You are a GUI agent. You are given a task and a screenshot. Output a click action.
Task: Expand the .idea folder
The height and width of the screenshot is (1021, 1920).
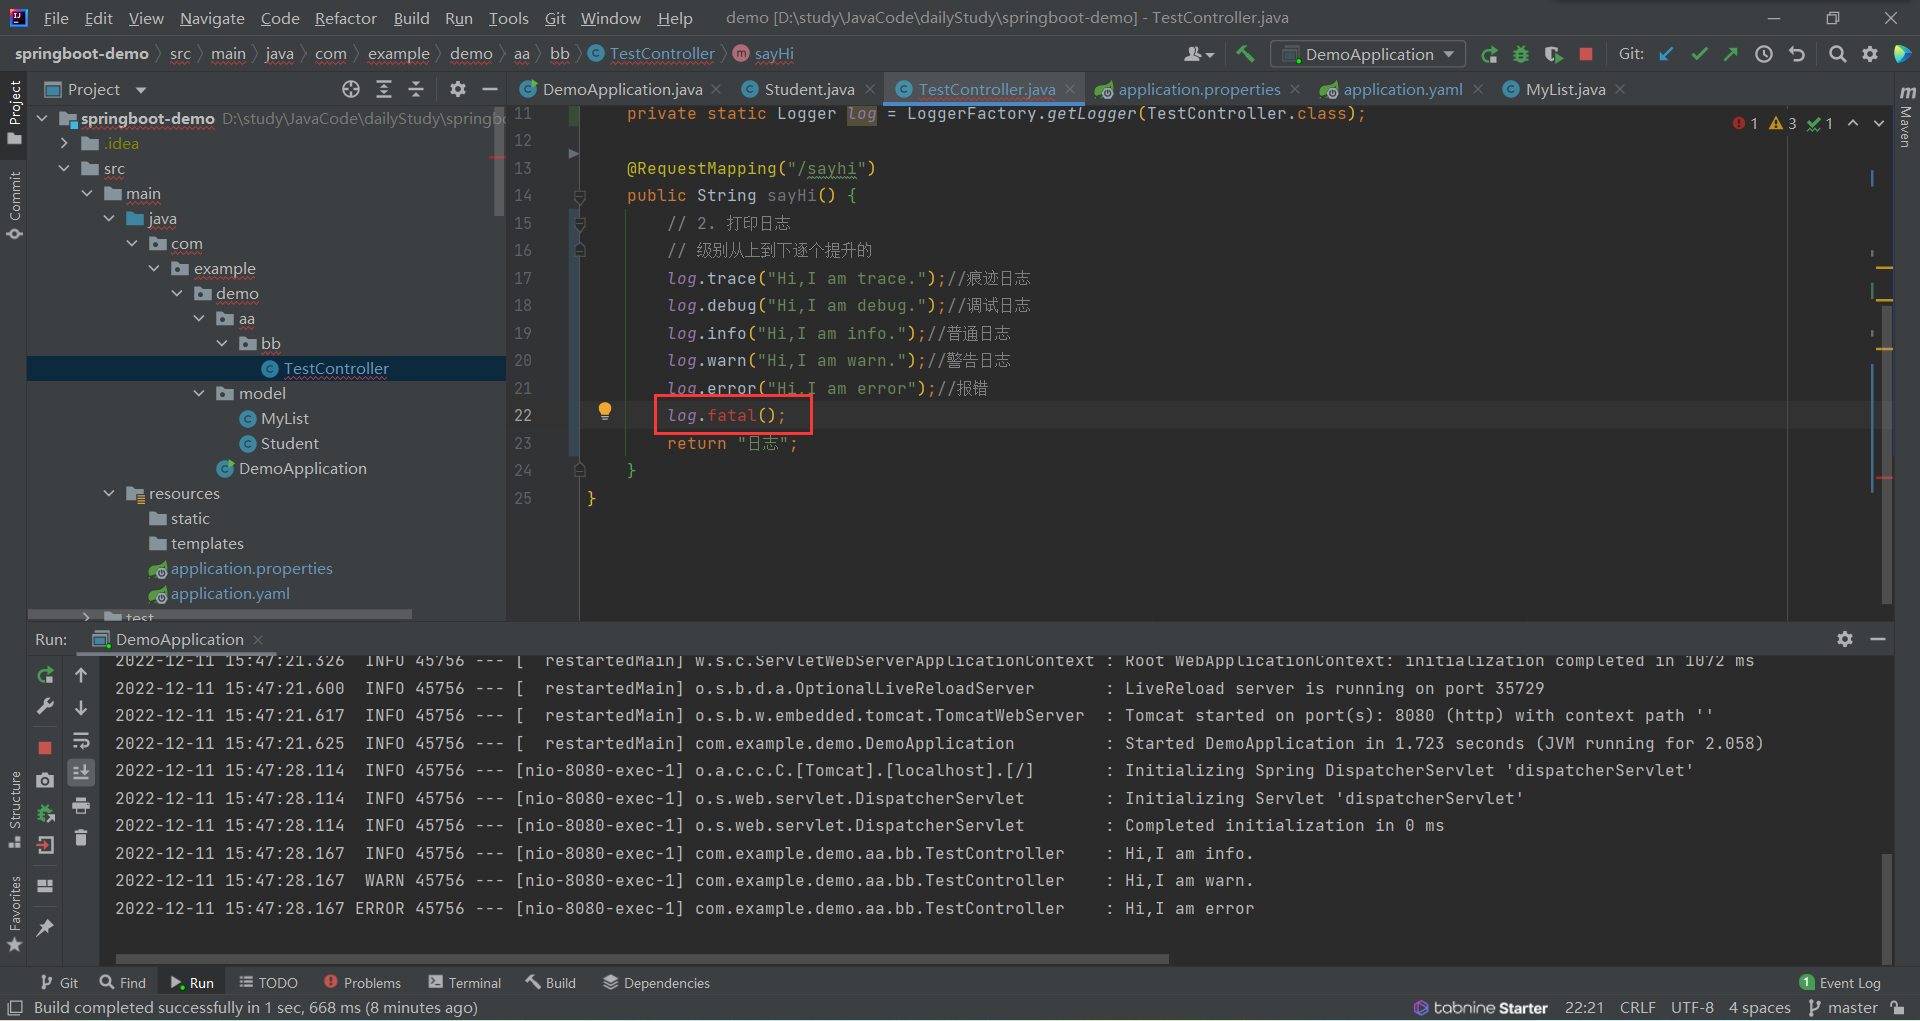[x=64, y=144]
